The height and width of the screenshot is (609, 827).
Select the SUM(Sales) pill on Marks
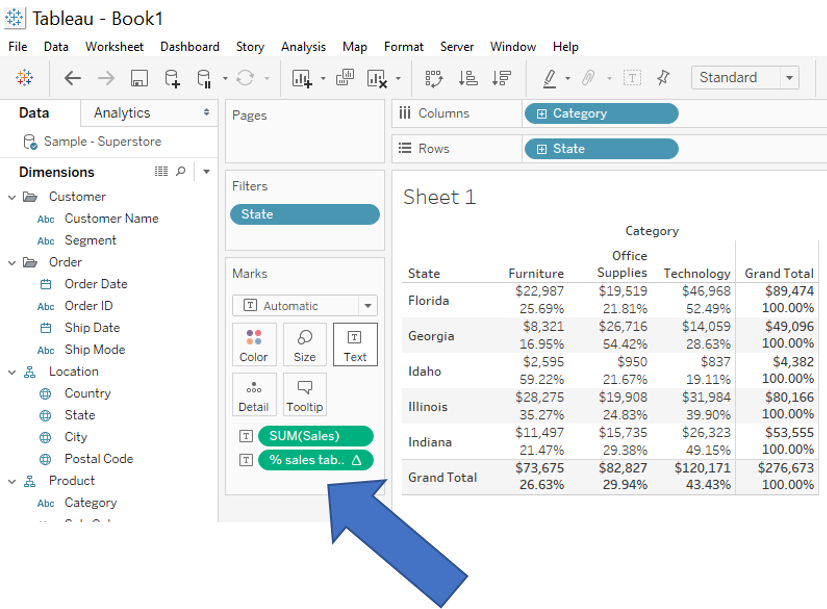coord(315,436)
